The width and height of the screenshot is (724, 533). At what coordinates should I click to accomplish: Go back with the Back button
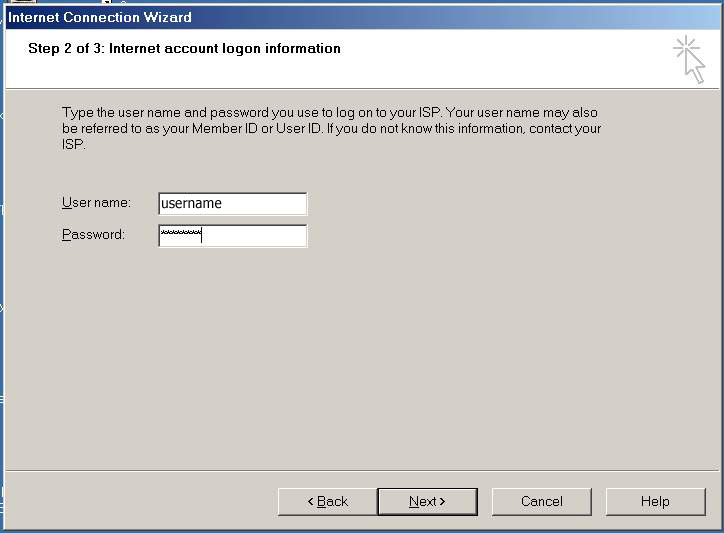coord(327,501)
